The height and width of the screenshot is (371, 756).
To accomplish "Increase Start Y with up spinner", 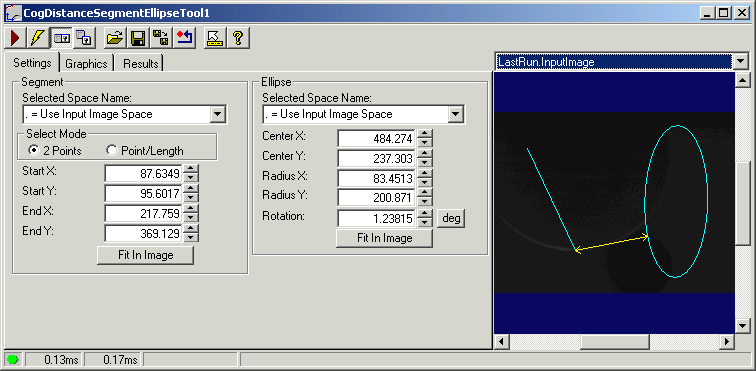I will pyautogui.click(x=191, y=189).
